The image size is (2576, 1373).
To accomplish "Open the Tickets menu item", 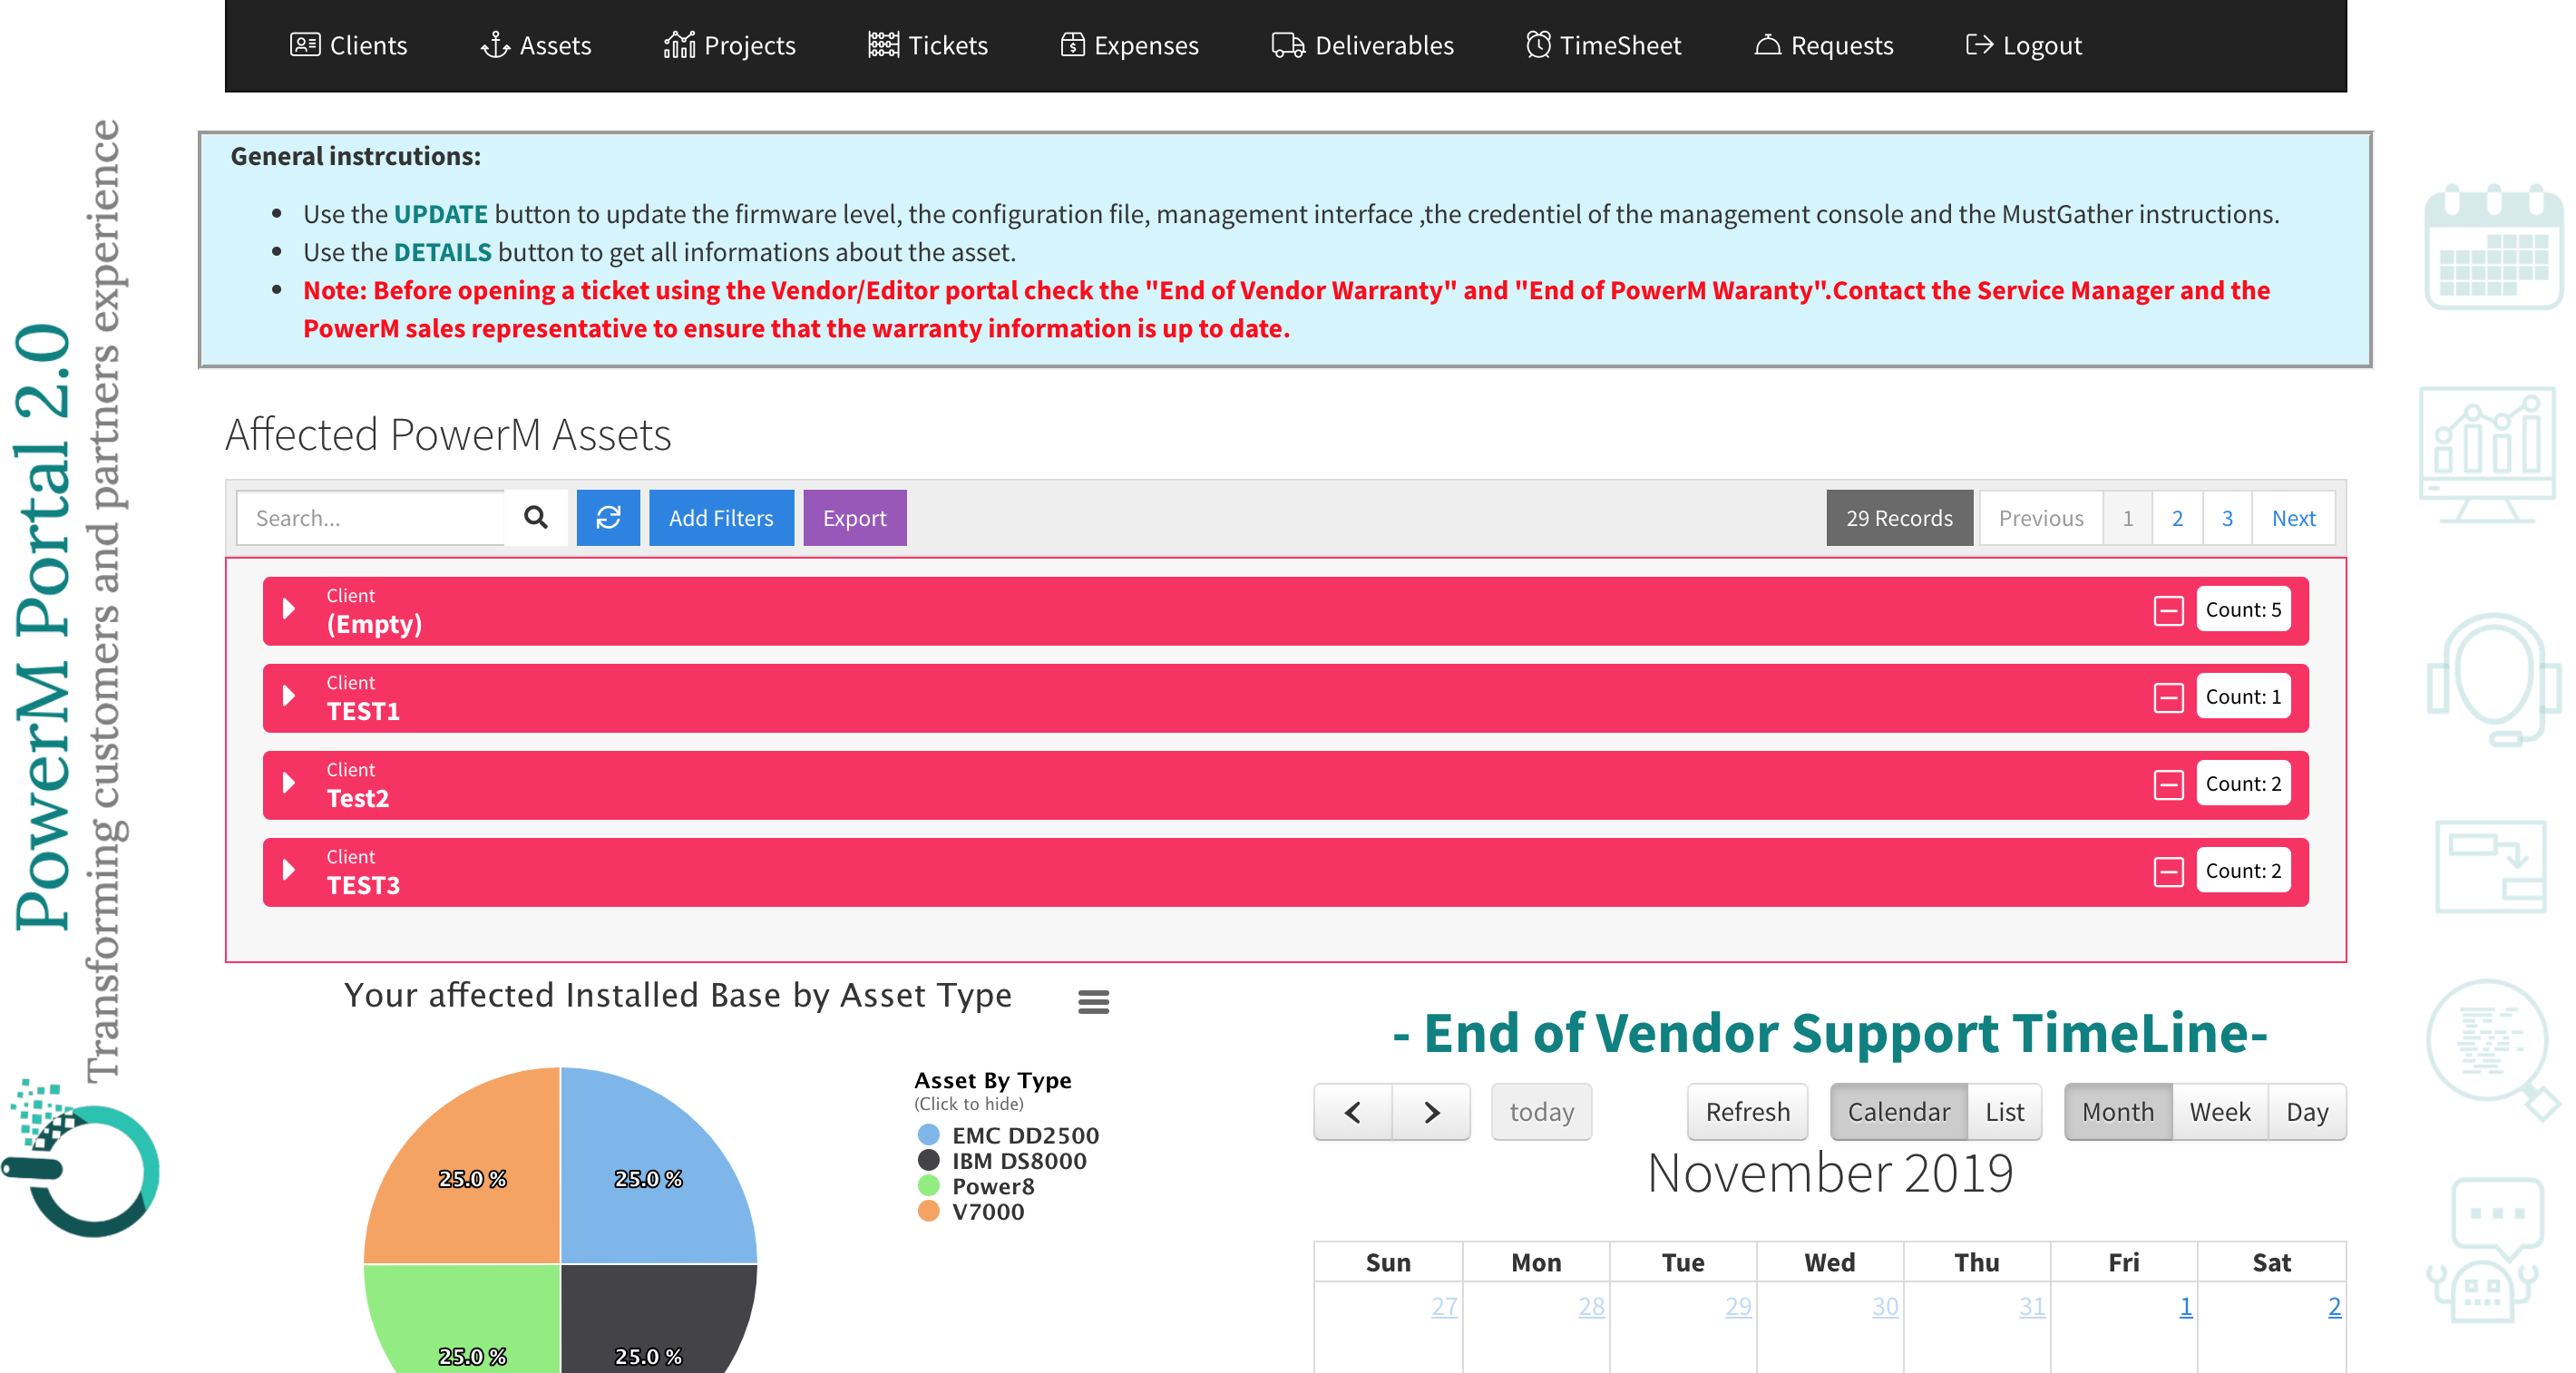I will (927, 45).
